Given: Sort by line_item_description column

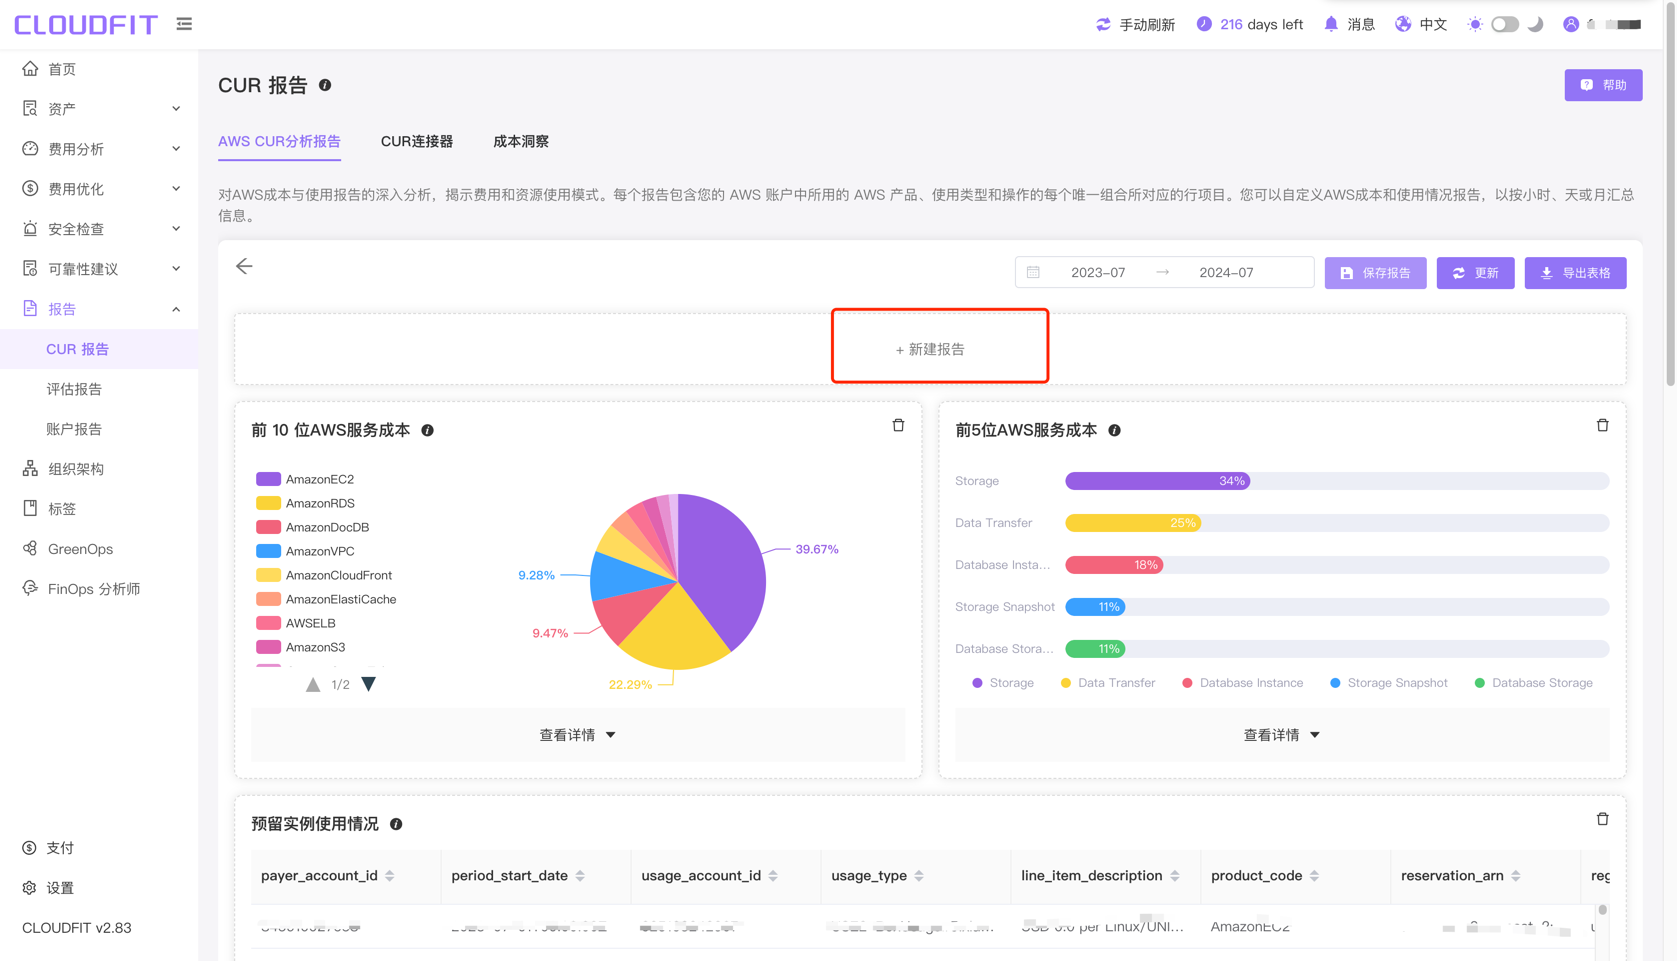Looking at the screenshot, I should pos(1175,876).
